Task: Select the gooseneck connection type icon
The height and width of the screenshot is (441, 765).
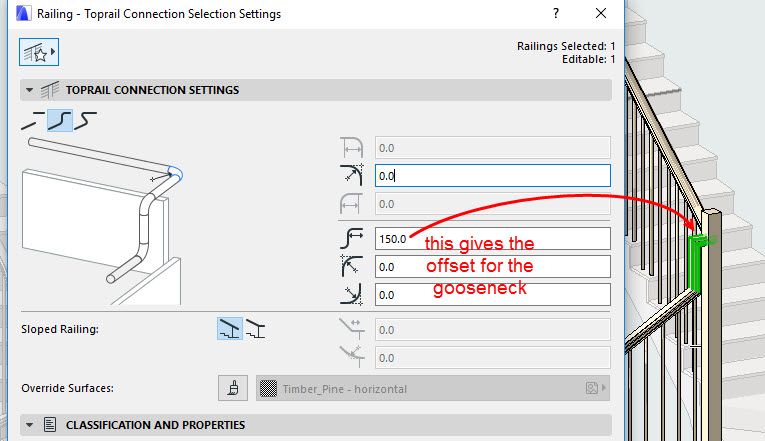Action: click(x=59, y=120)
